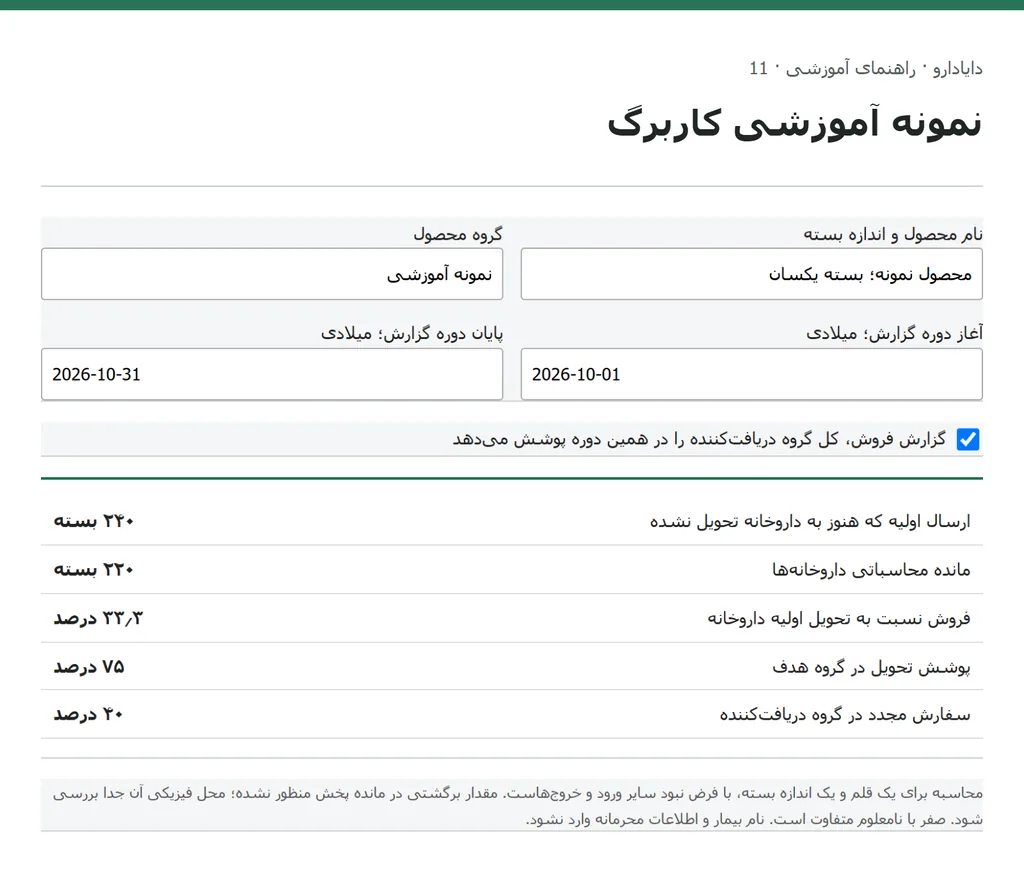Select the report end date field 2026-10-31
Screen dimensions: 1024x893
(x=272, y=374)
